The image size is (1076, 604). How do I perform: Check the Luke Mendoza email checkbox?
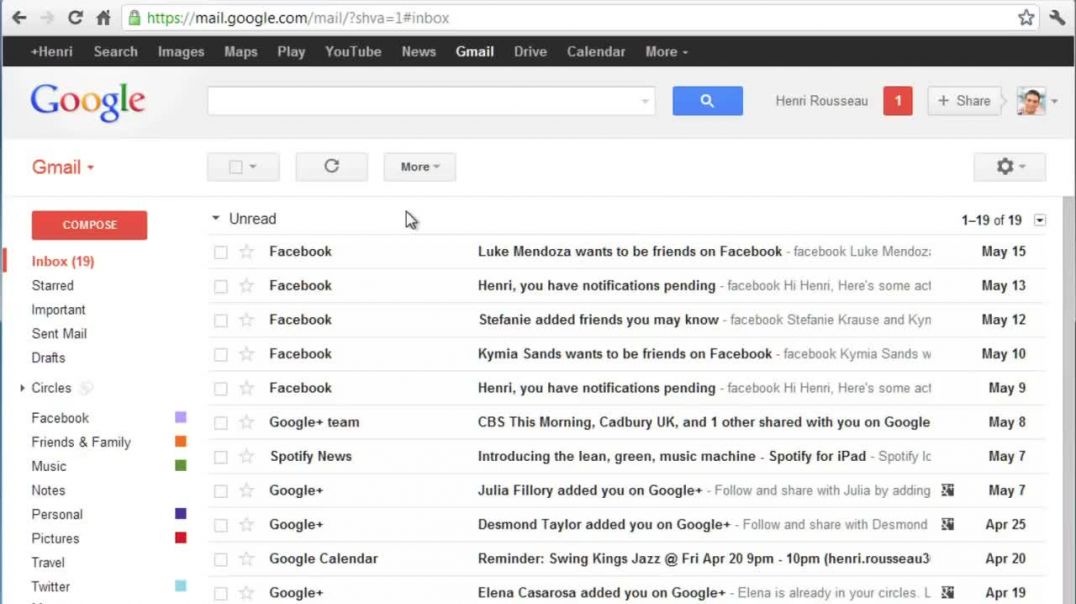pos(220,253)
